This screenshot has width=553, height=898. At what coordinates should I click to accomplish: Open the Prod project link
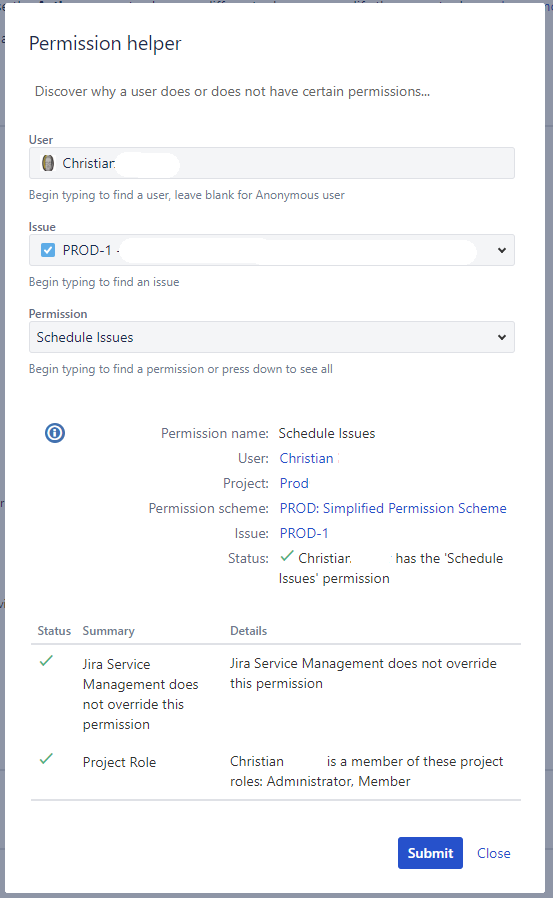pos(294,483)
